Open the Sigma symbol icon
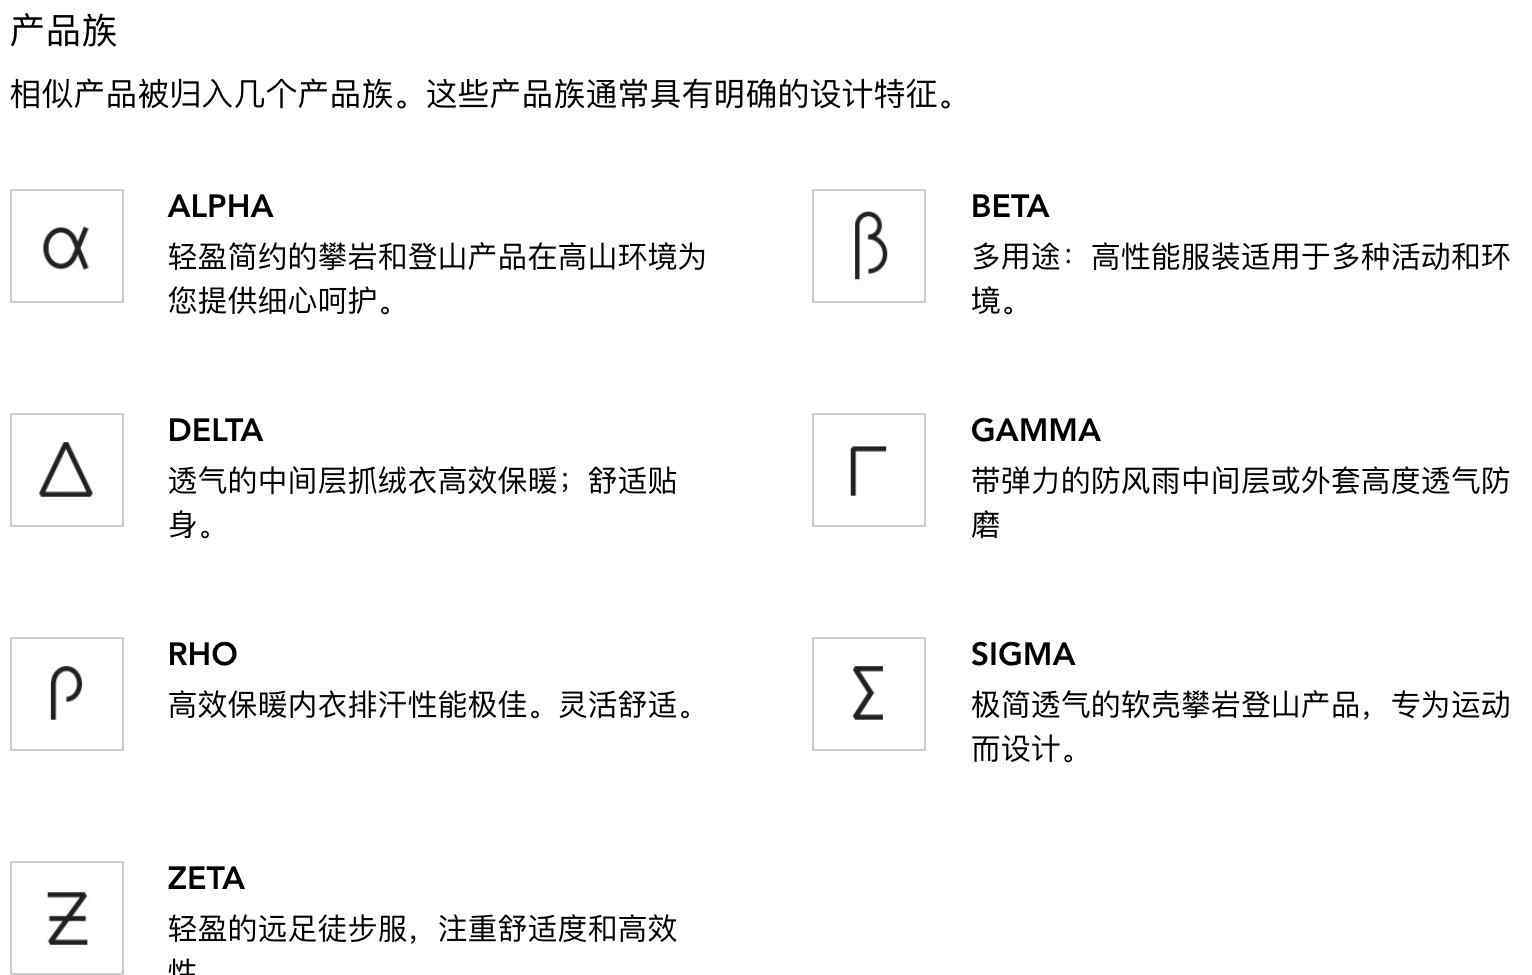Image resolution: width=1532 pixels, height=975 pixels. tap(869, 694)
